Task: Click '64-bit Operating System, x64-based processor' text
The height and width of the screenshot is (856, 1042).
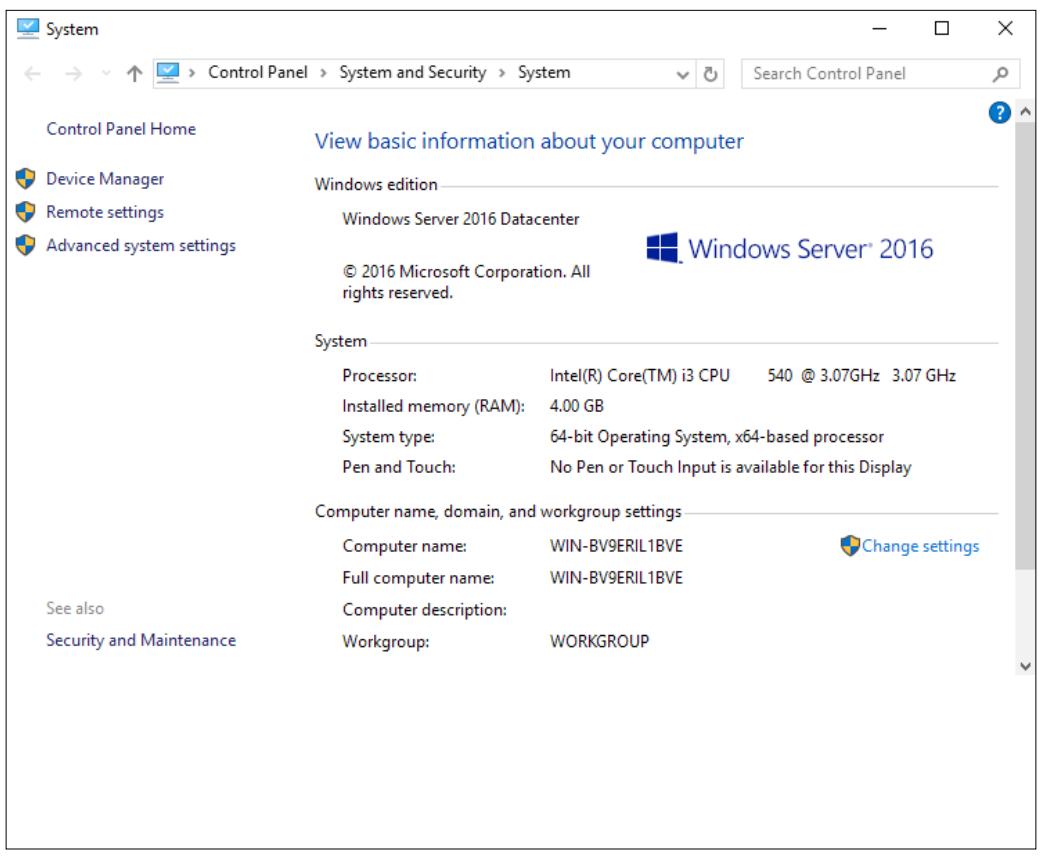Action: coord(716,437)
